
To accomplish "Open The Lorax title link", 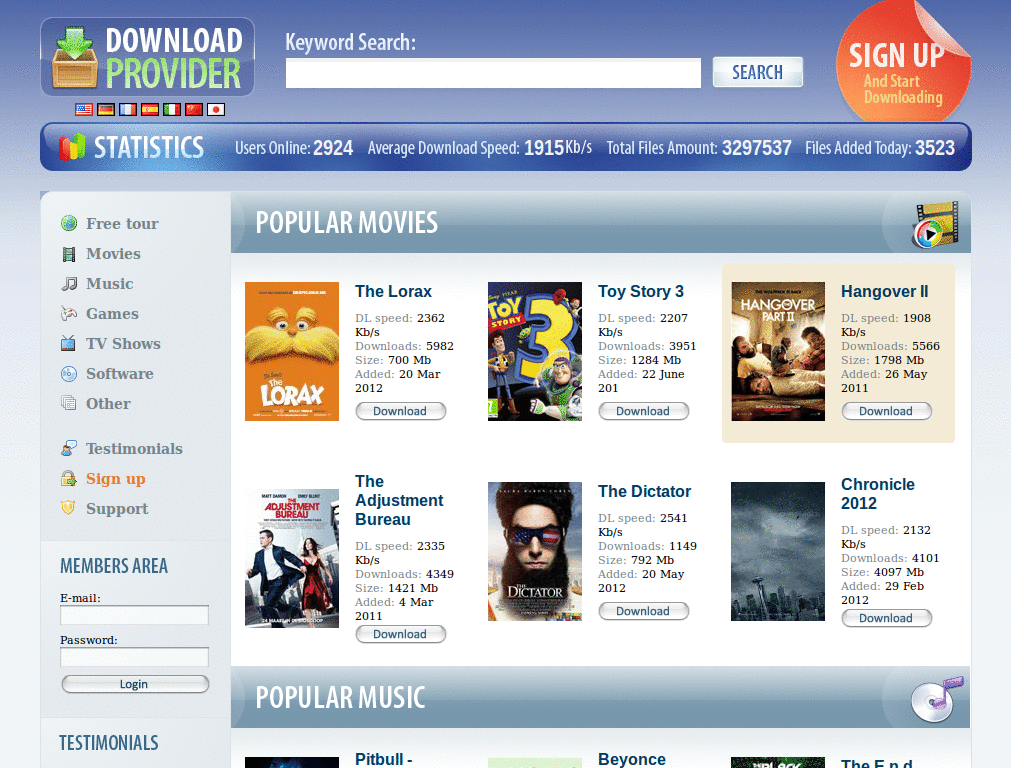I will 393,291.
